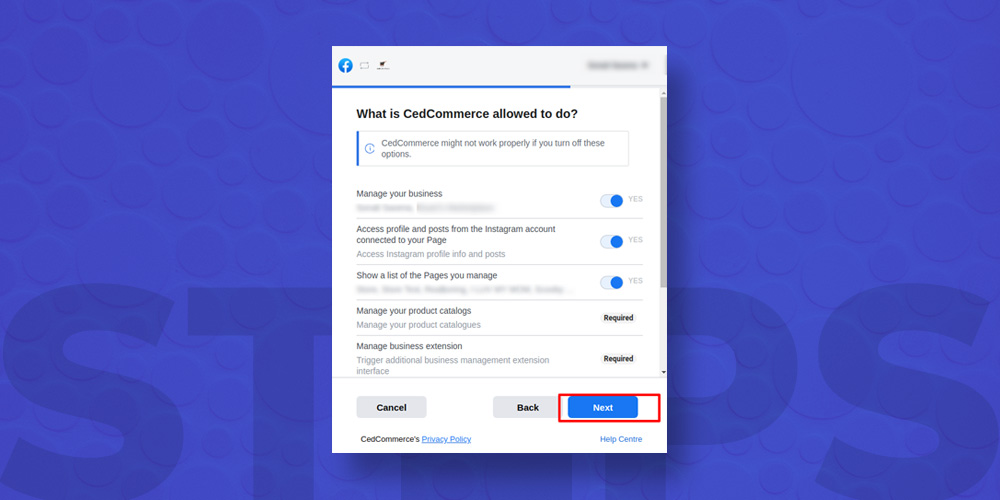The width and height of the screenshot is (1000, 500).
Task: Click the info icon in the notice box
Action: coord(369,149)
